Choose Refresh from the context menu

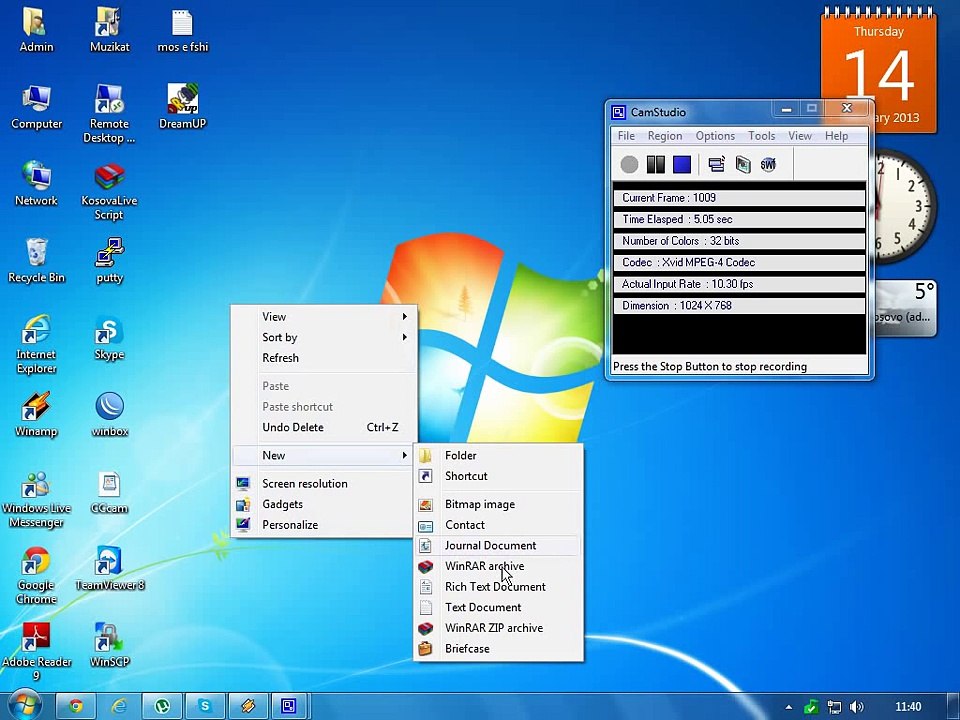(x=323, y=358)
